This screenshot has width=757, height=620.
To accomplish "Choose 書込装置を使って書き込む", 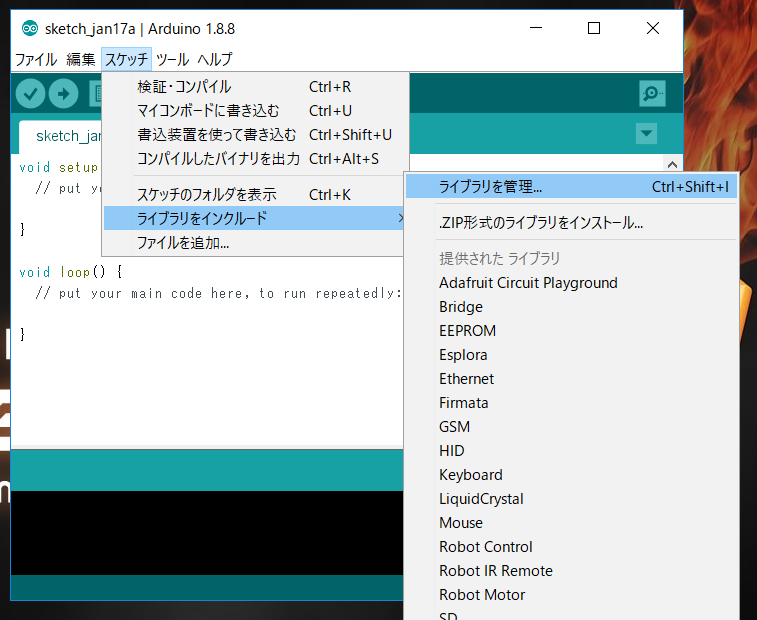I will tap(255, 135).
